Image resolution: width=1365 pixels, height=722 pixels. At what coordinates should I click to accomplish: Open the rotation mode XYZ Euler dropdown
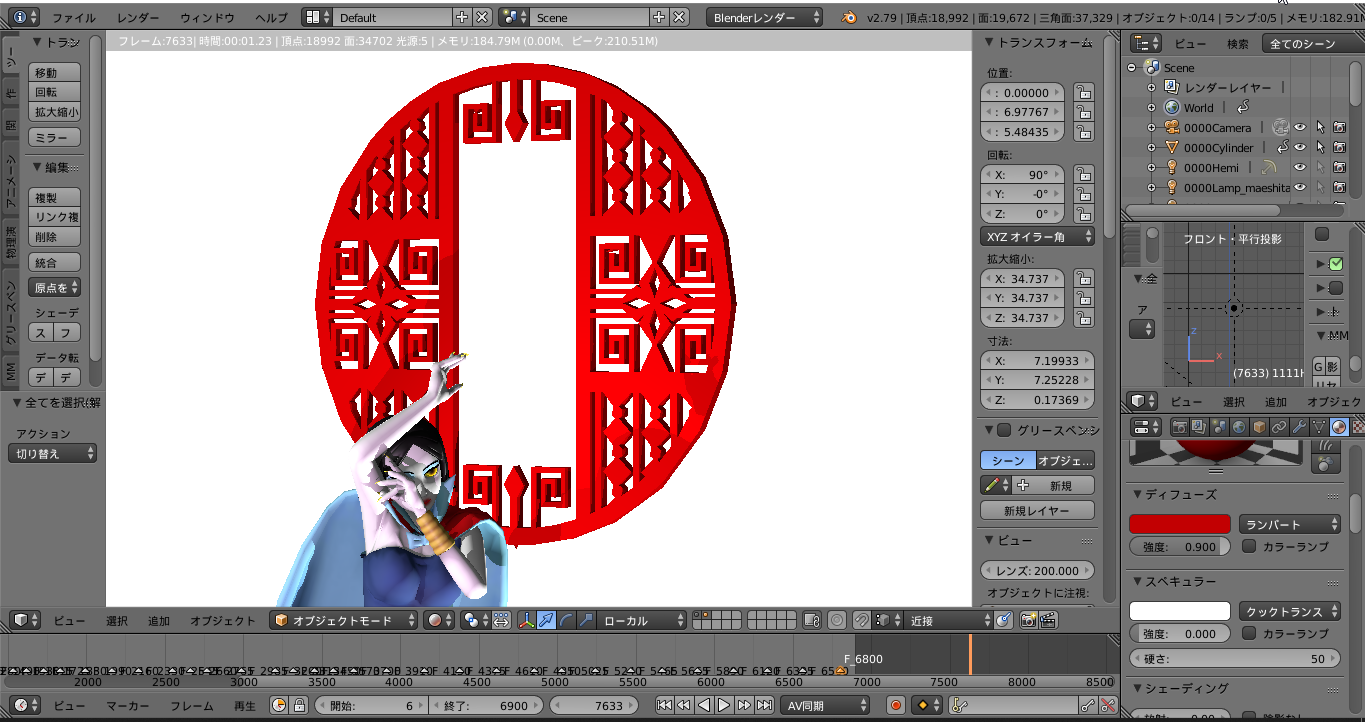tap(1037, 237)
